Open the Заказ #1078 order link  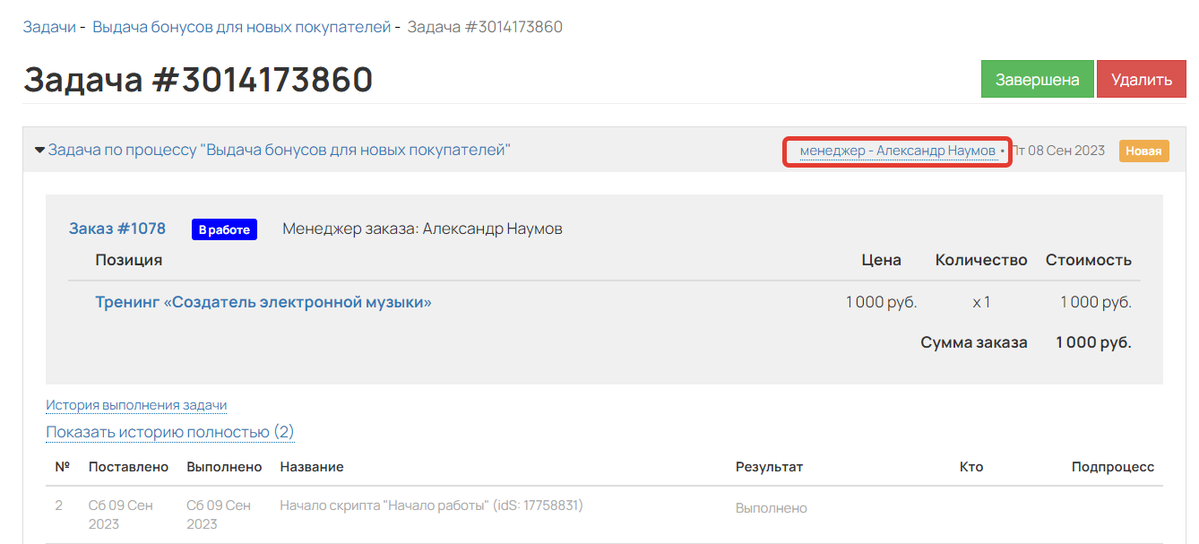coord(117,229)
